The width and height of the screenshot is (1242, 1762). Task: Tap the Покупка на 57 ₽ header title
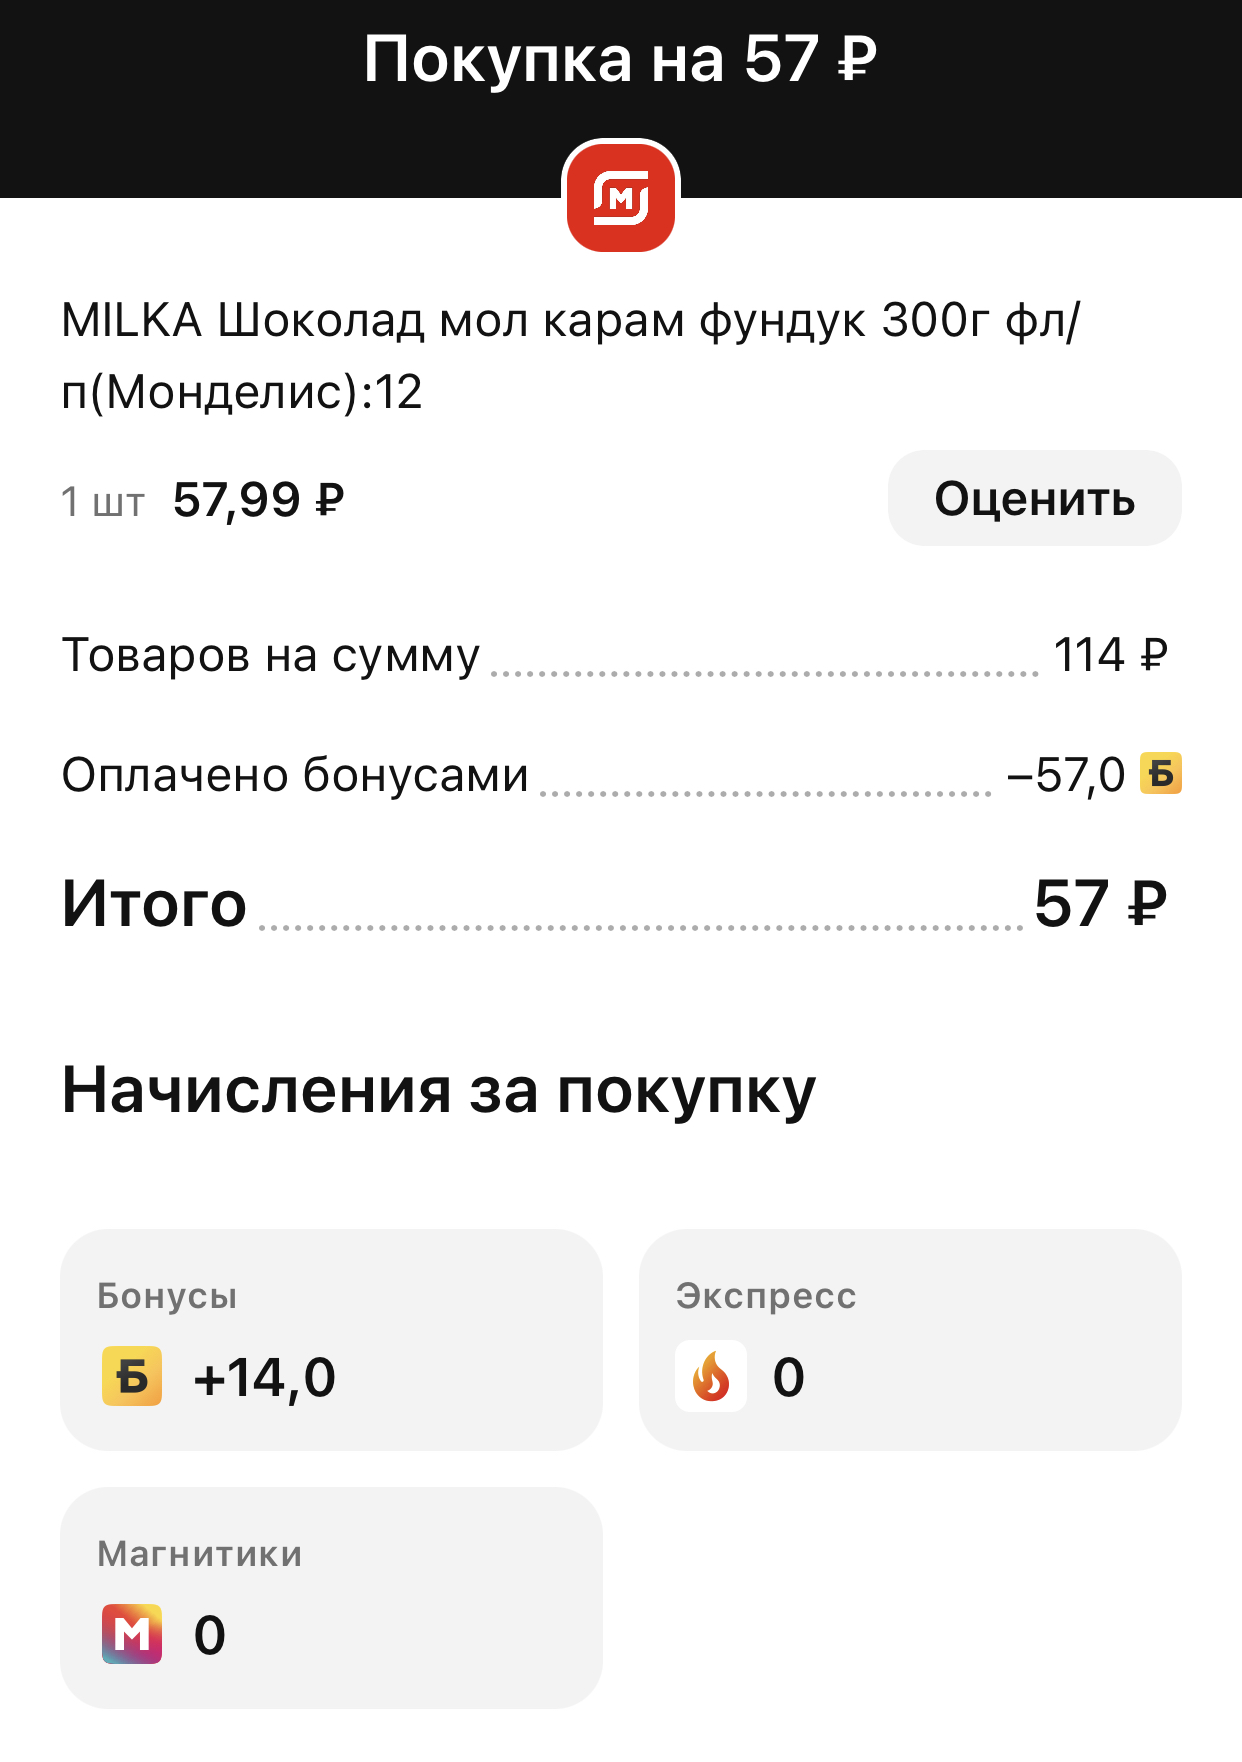point(621,60)
